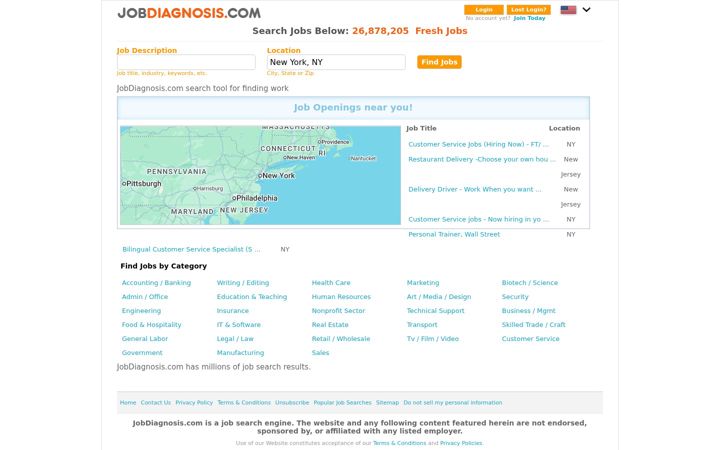Select the Accounting / Banking category
This screenshot has height=450, width=720.
click(156, 283)
